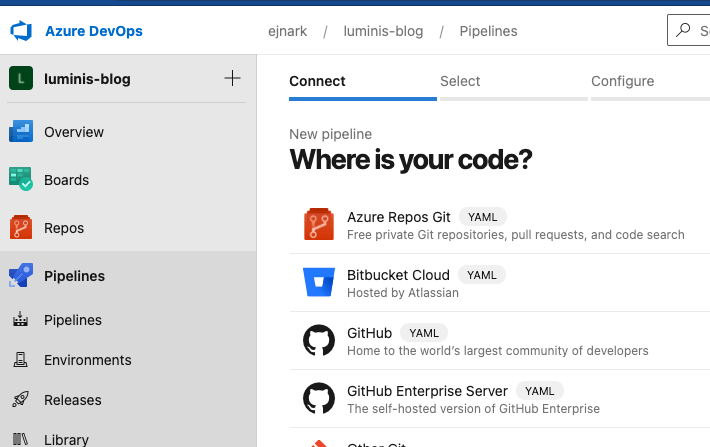710x447 pixels.
Task: Select the bold Pipelines section header
Action: click(74, 276)
